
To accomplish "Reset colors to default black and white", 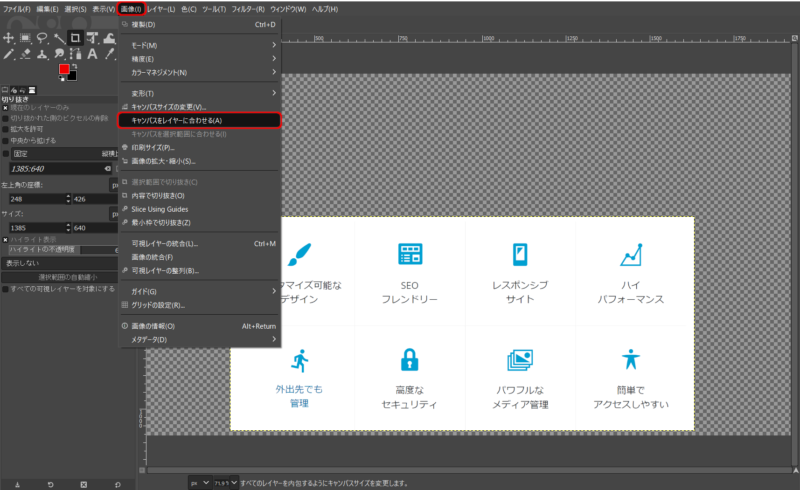I will (x=62, y=78).
